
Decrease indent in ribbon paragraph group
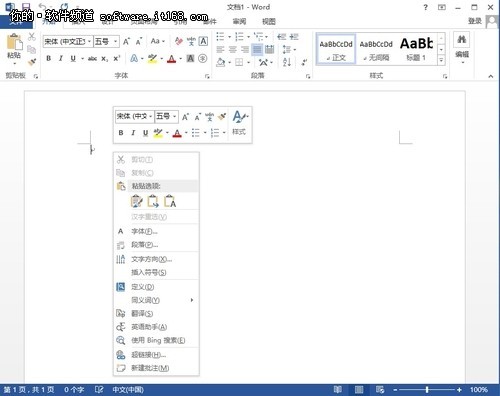(x=282, y=36)
